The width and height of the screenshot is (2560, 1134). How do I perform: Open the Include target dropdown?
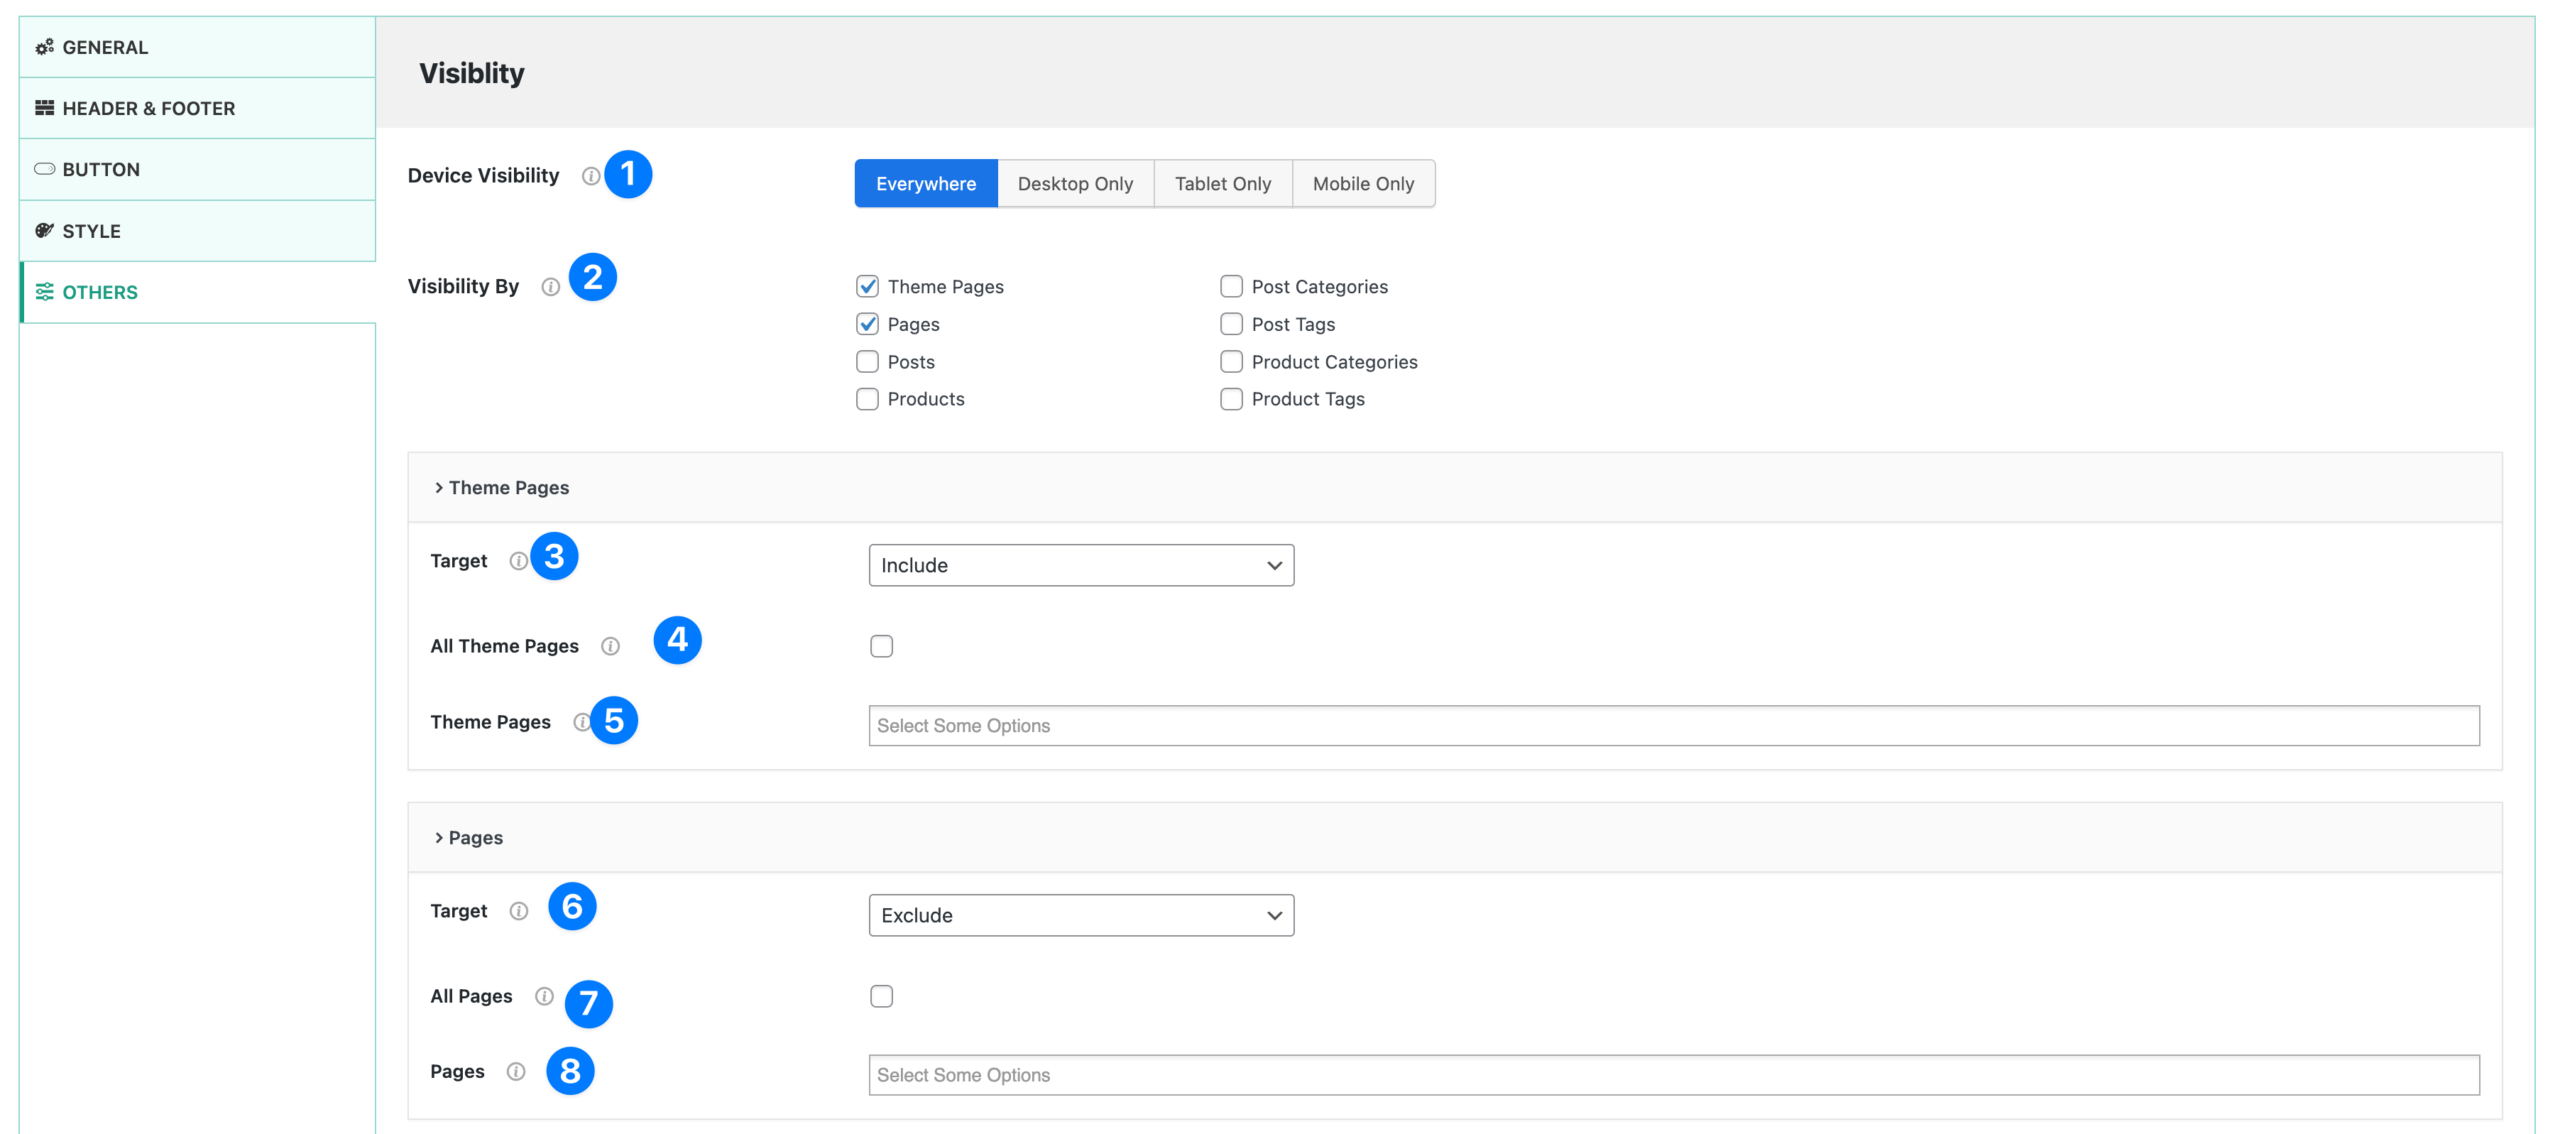(x=1080, y=565)
